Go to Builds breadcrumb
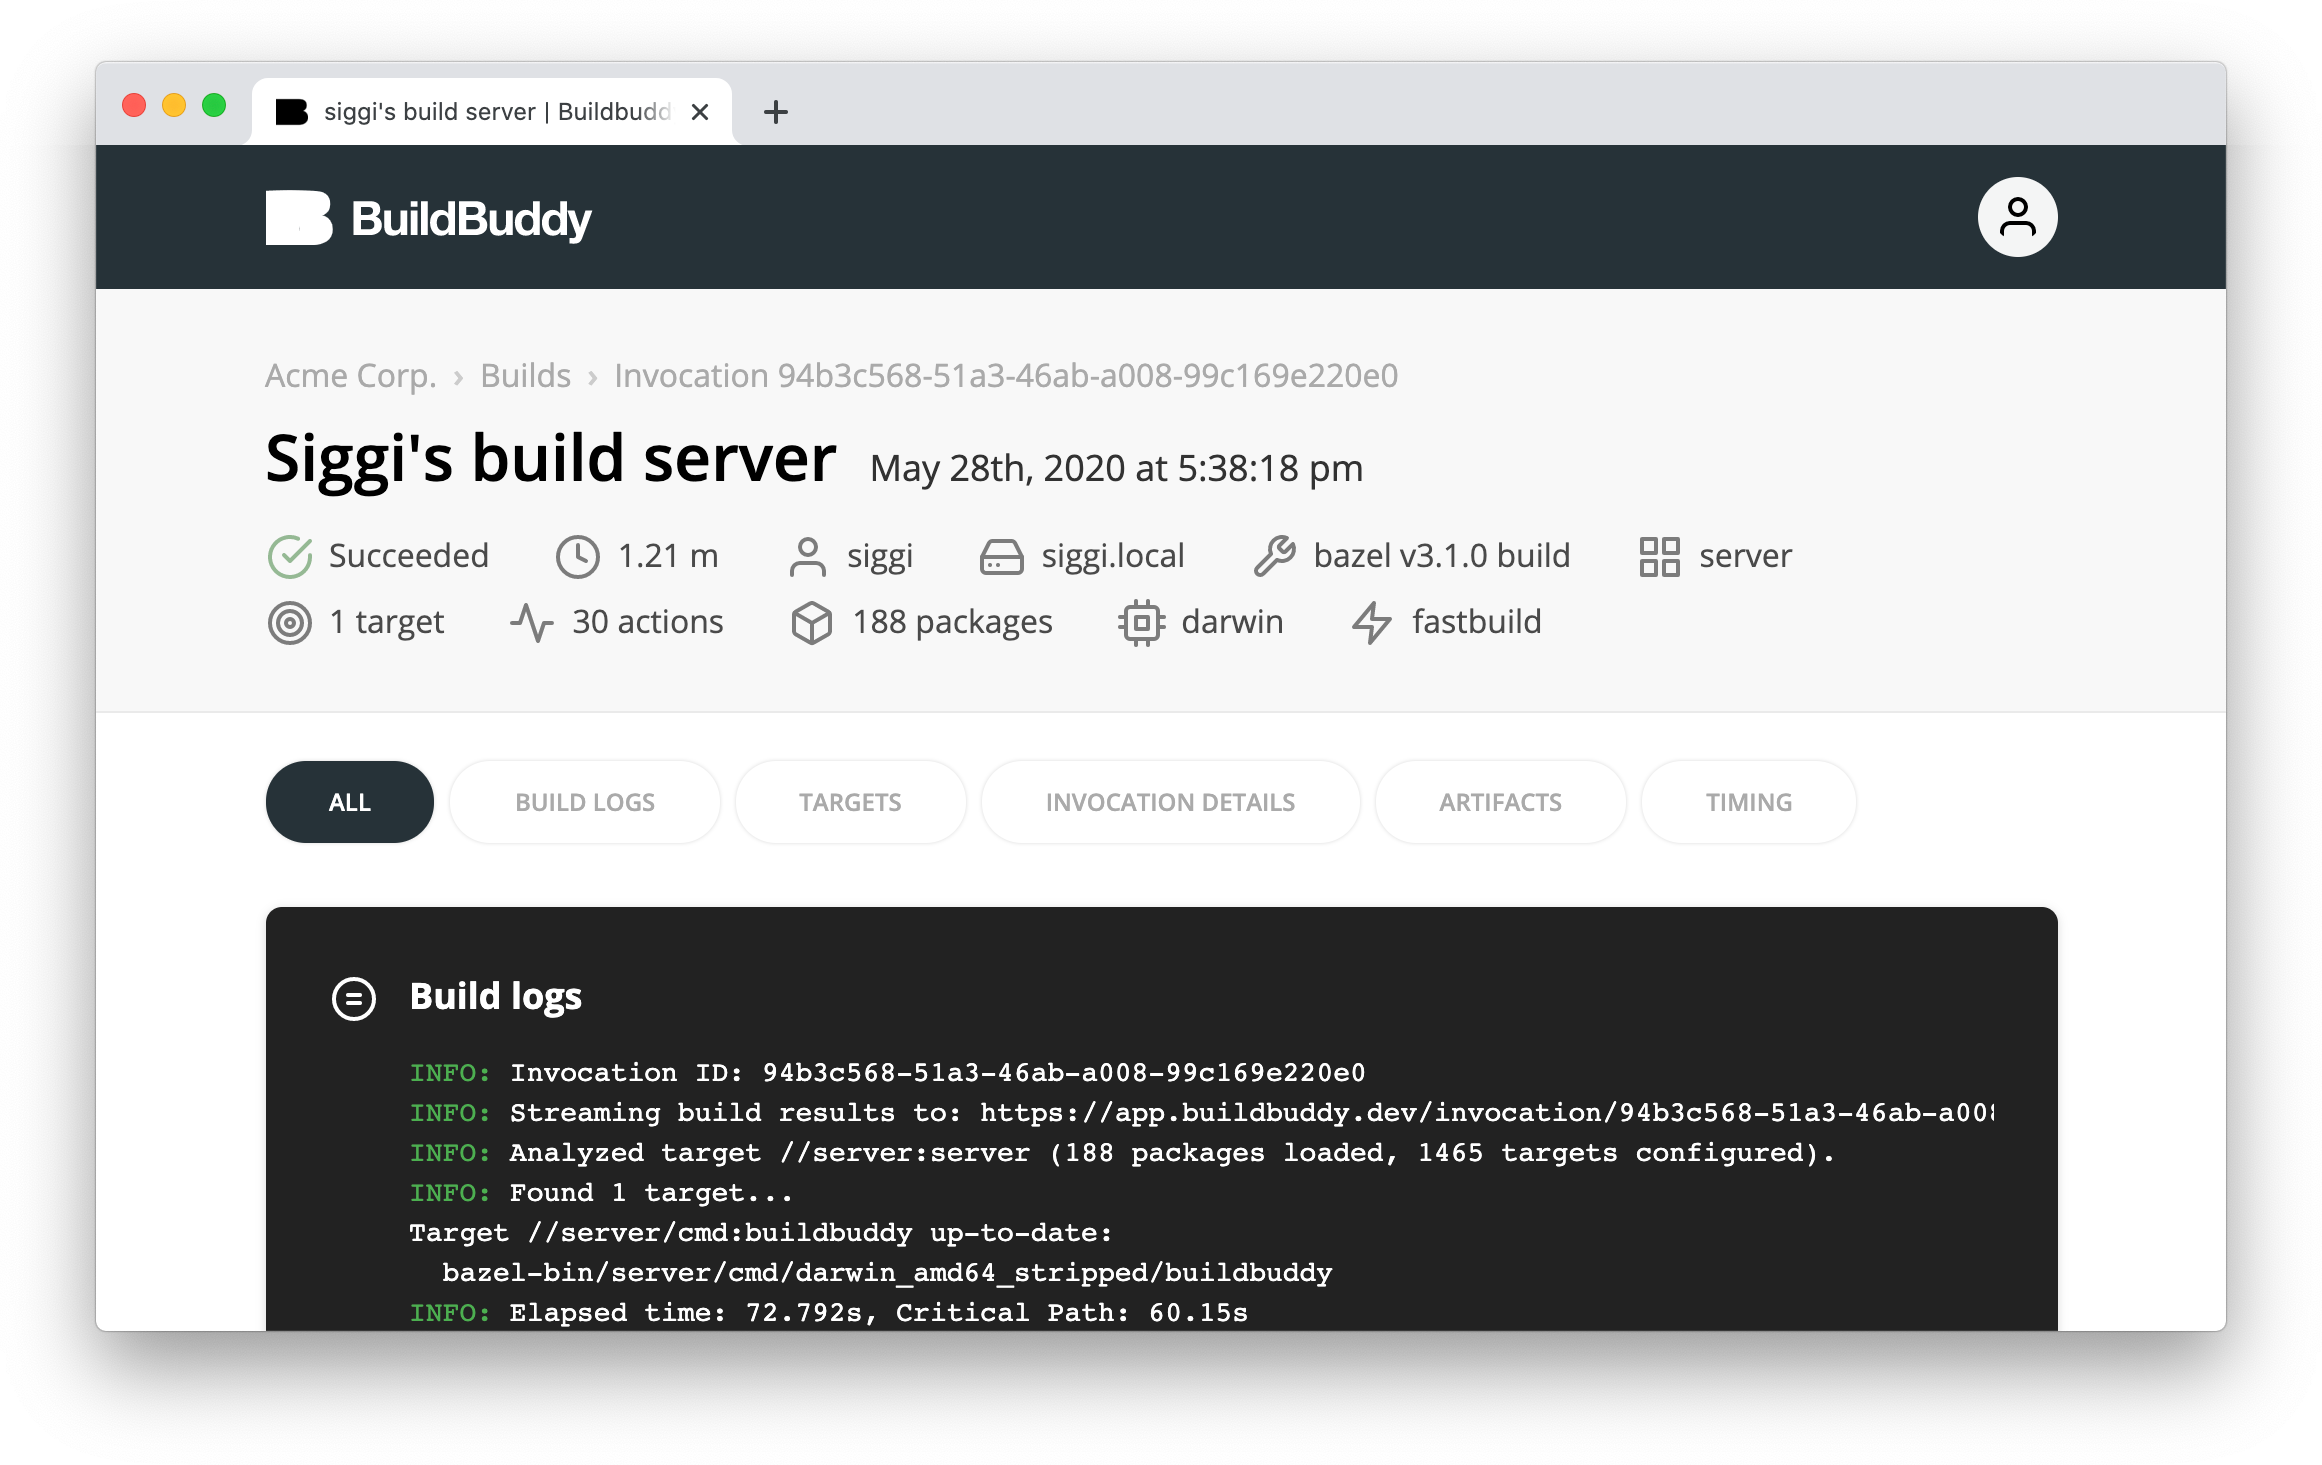The image size is (2322, 1465). 525,376
